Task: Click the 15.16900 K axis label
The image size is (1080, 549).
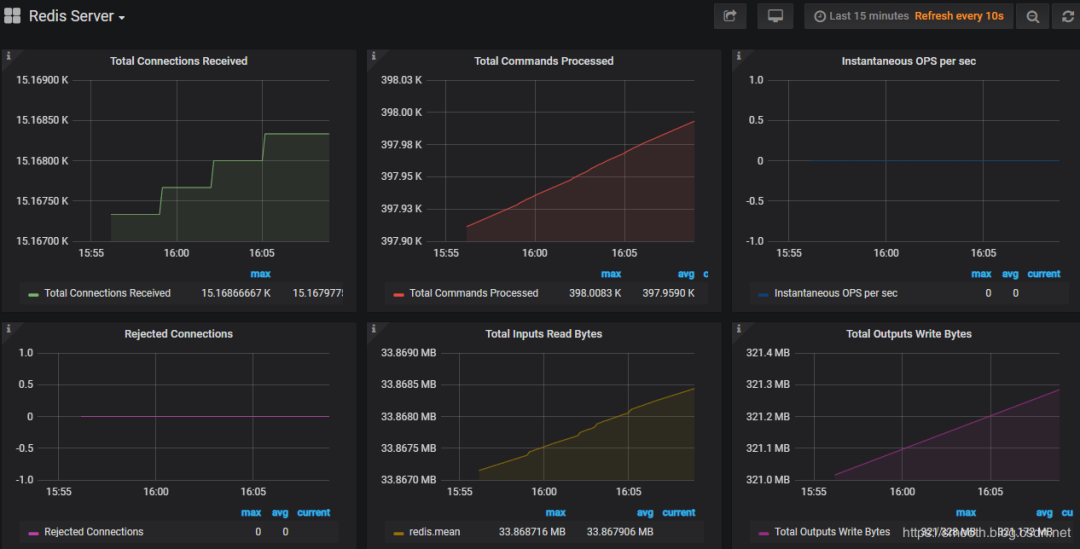Action: click(x=42, y=80)
